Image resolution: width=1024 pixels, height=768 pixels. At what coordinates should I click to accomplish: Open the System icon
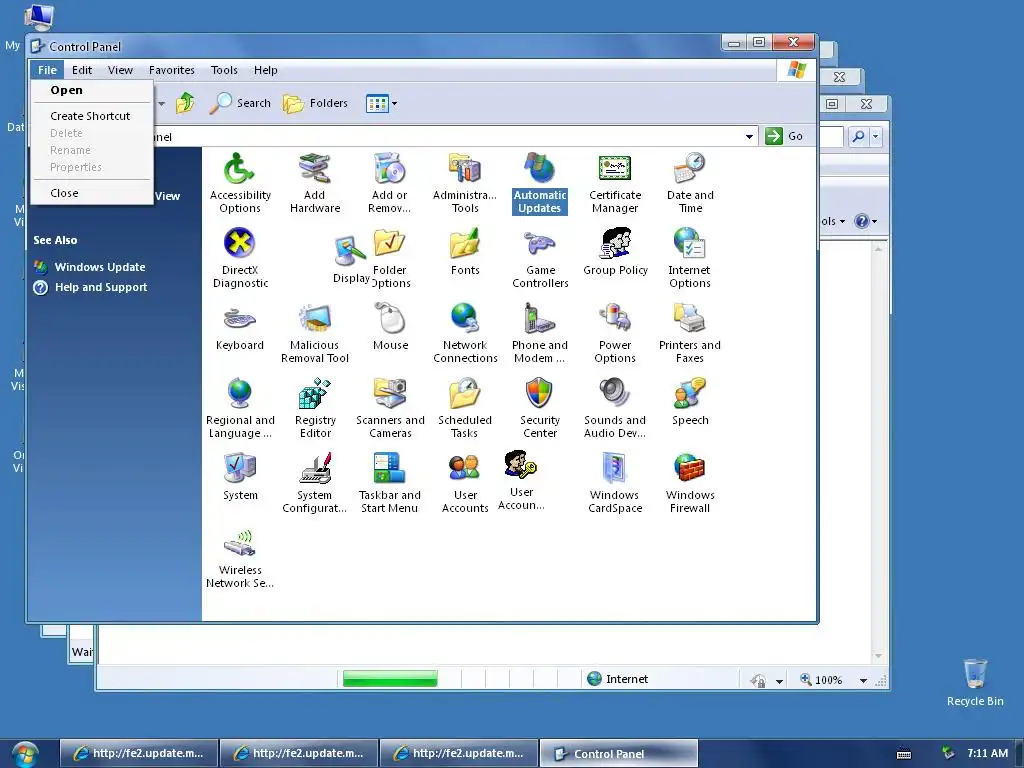(240, 477)
